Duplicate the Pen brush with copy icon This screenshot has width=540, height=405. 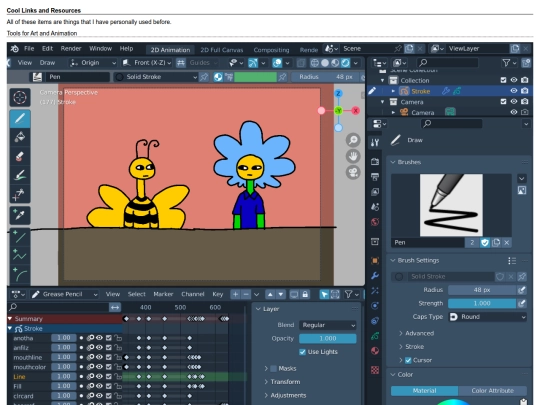(x=496, y=242)
